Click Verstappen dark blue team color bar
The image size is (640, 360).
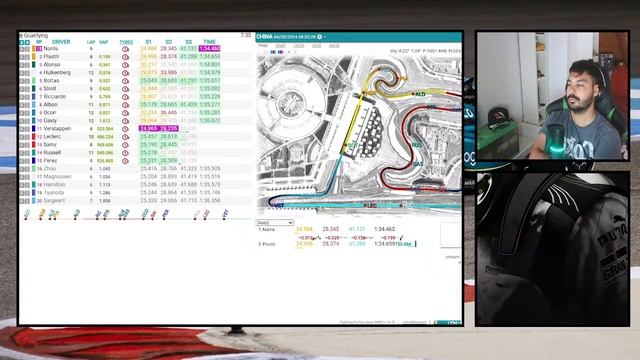[x=34, y=129]
